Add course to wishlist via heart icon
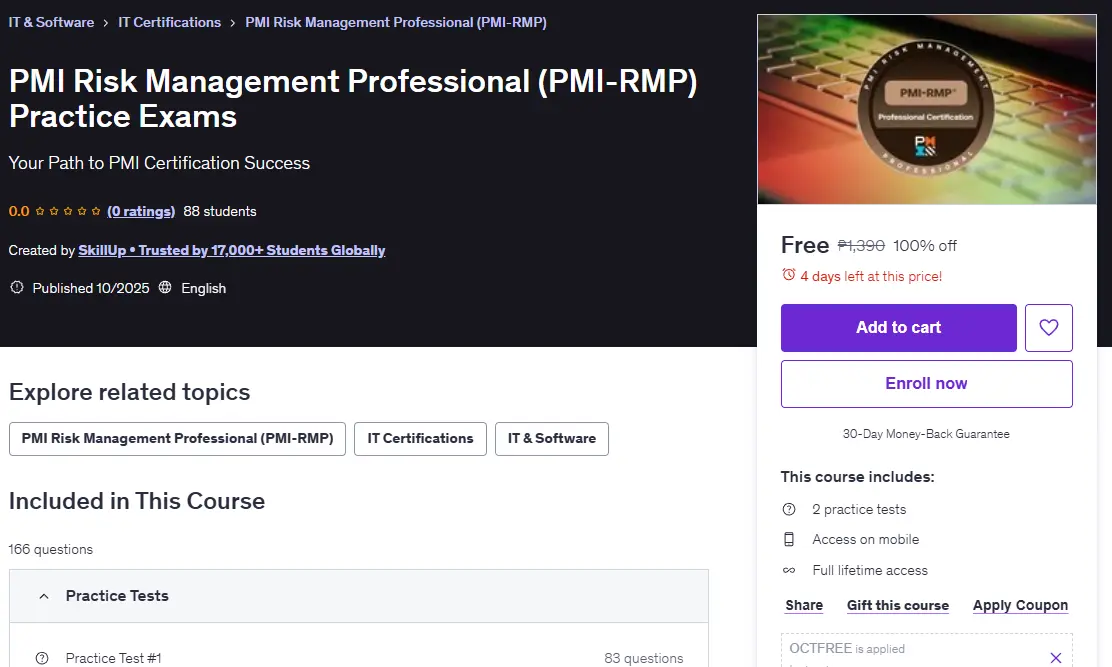This screenshot has height=667, width=1112. click(1048, 327)
